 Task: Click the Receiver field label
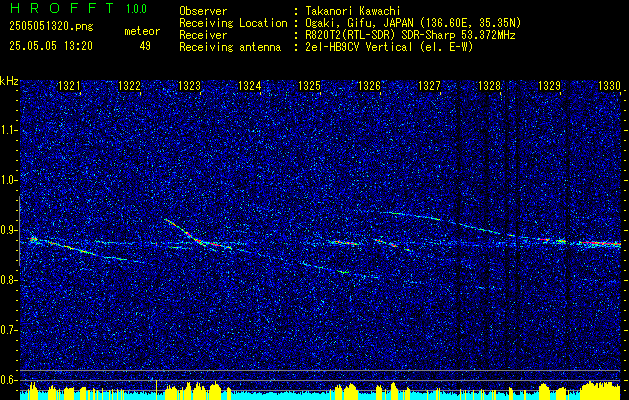203,36
